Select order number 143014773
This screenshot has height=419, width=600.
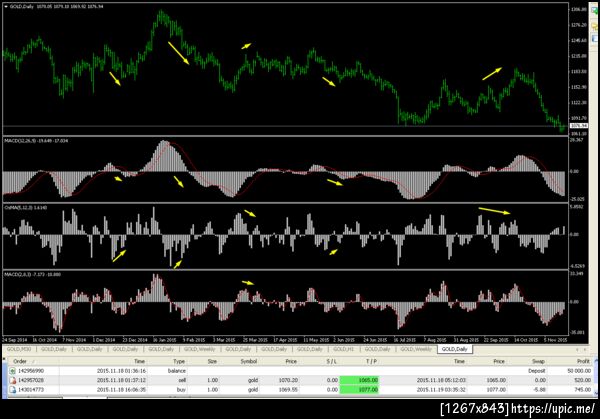point(31,390)
